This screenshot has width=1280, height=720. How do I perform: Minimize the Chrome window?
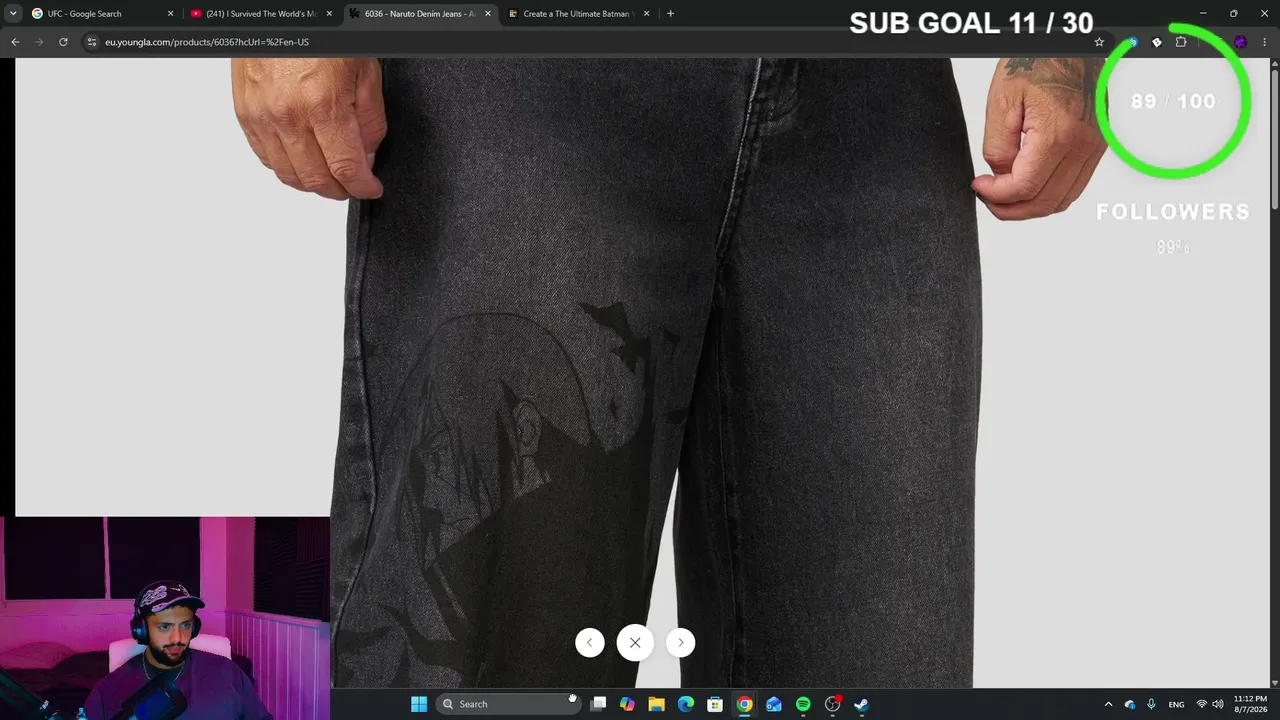point(1203,14)
